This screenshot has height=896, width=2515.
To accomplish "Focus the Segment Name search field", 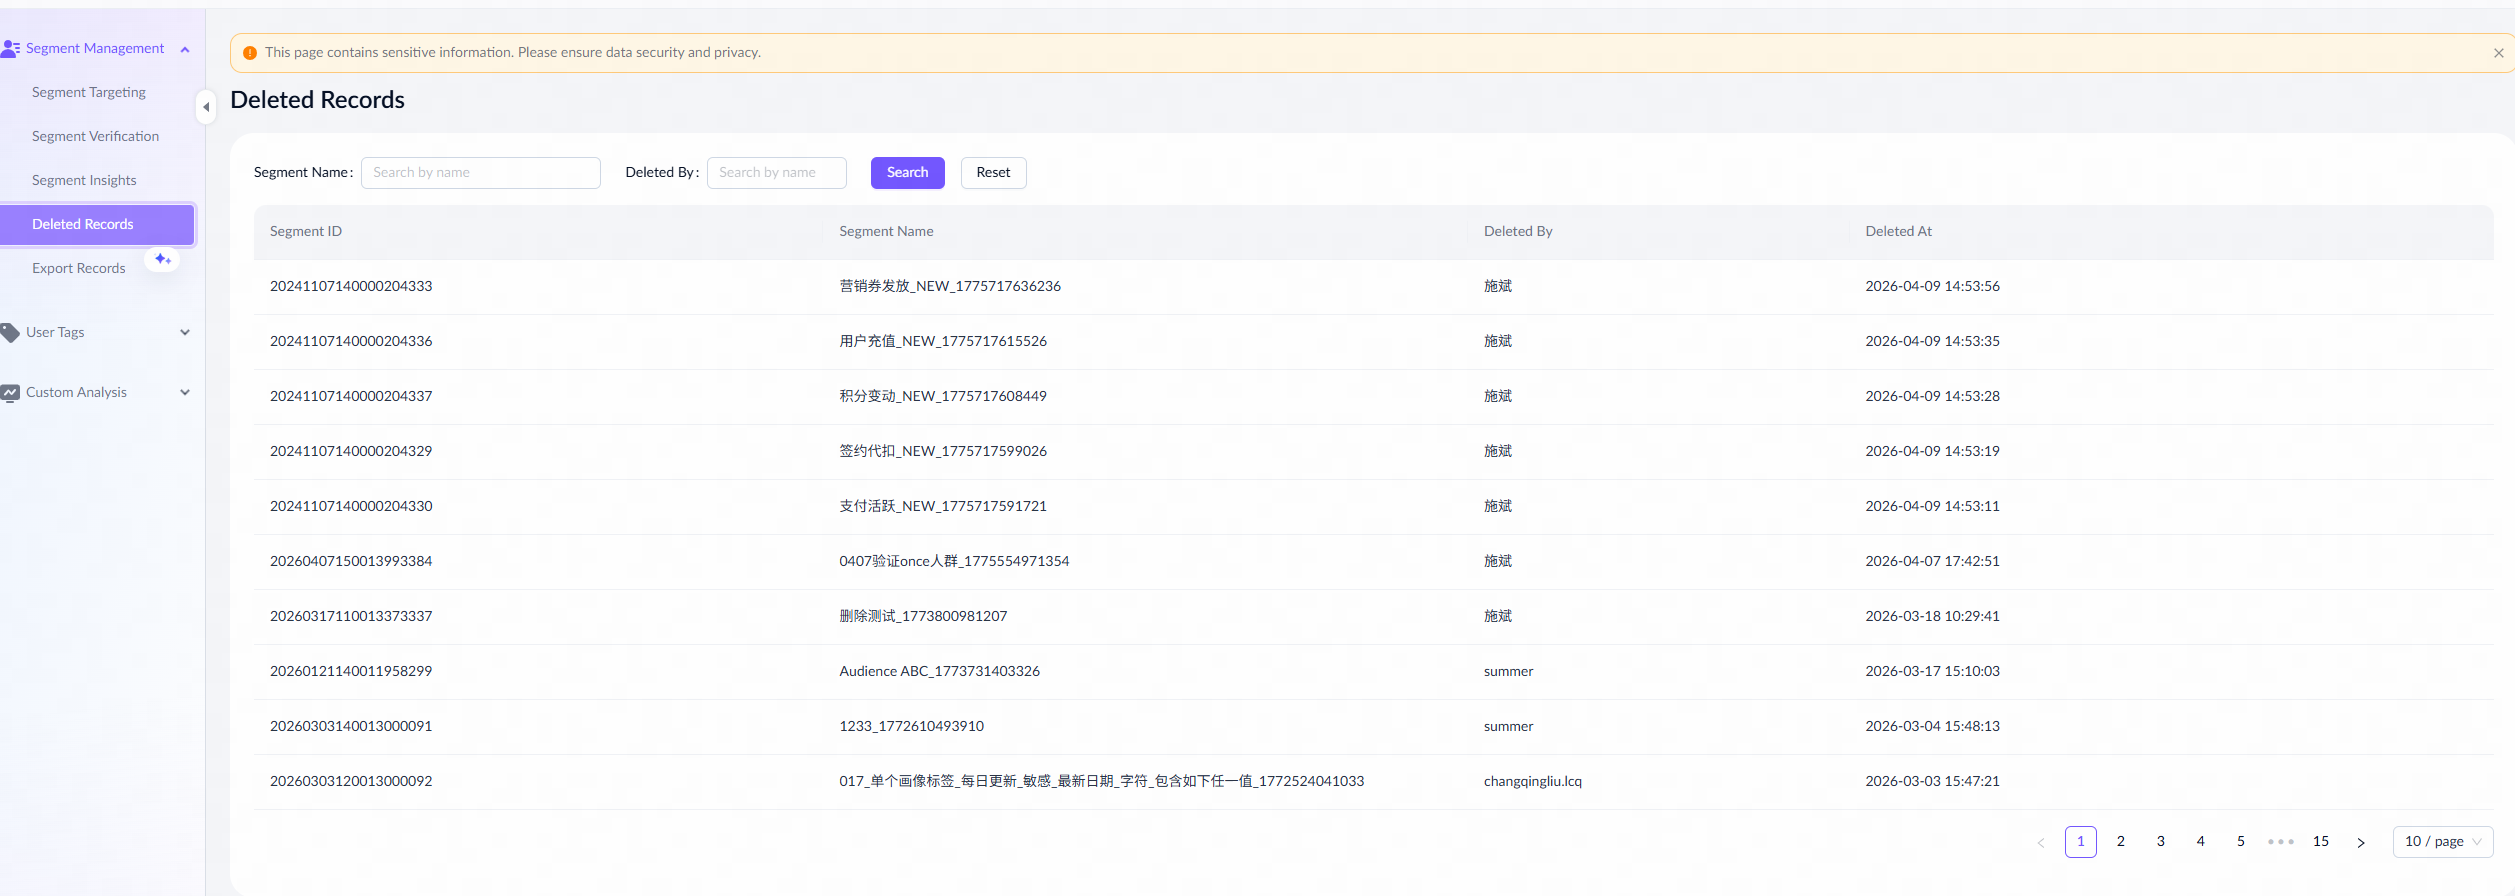I will [x=480, y=173].
